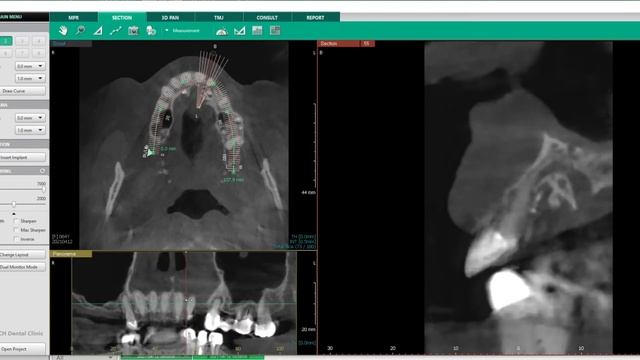640x360 pixels.
Task: Switch to the 3D PAN tab
Action: [170, 18]
